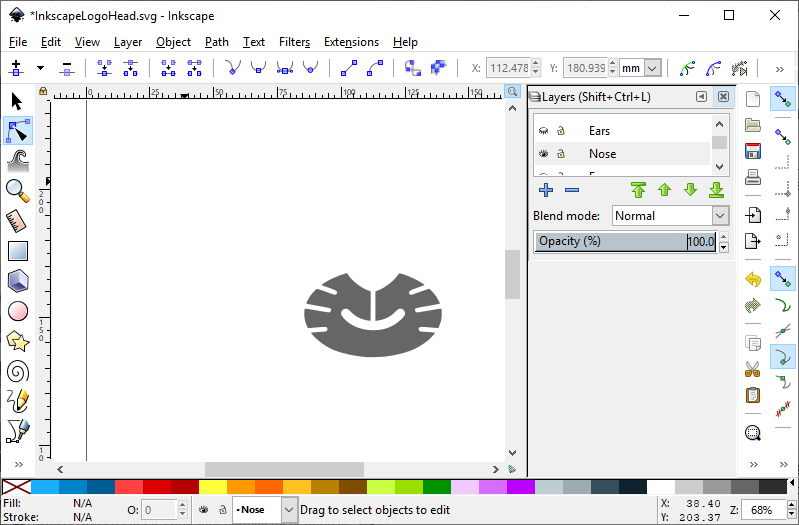Expand toolbox overflow chevron at bottom left

click(19, 464)
